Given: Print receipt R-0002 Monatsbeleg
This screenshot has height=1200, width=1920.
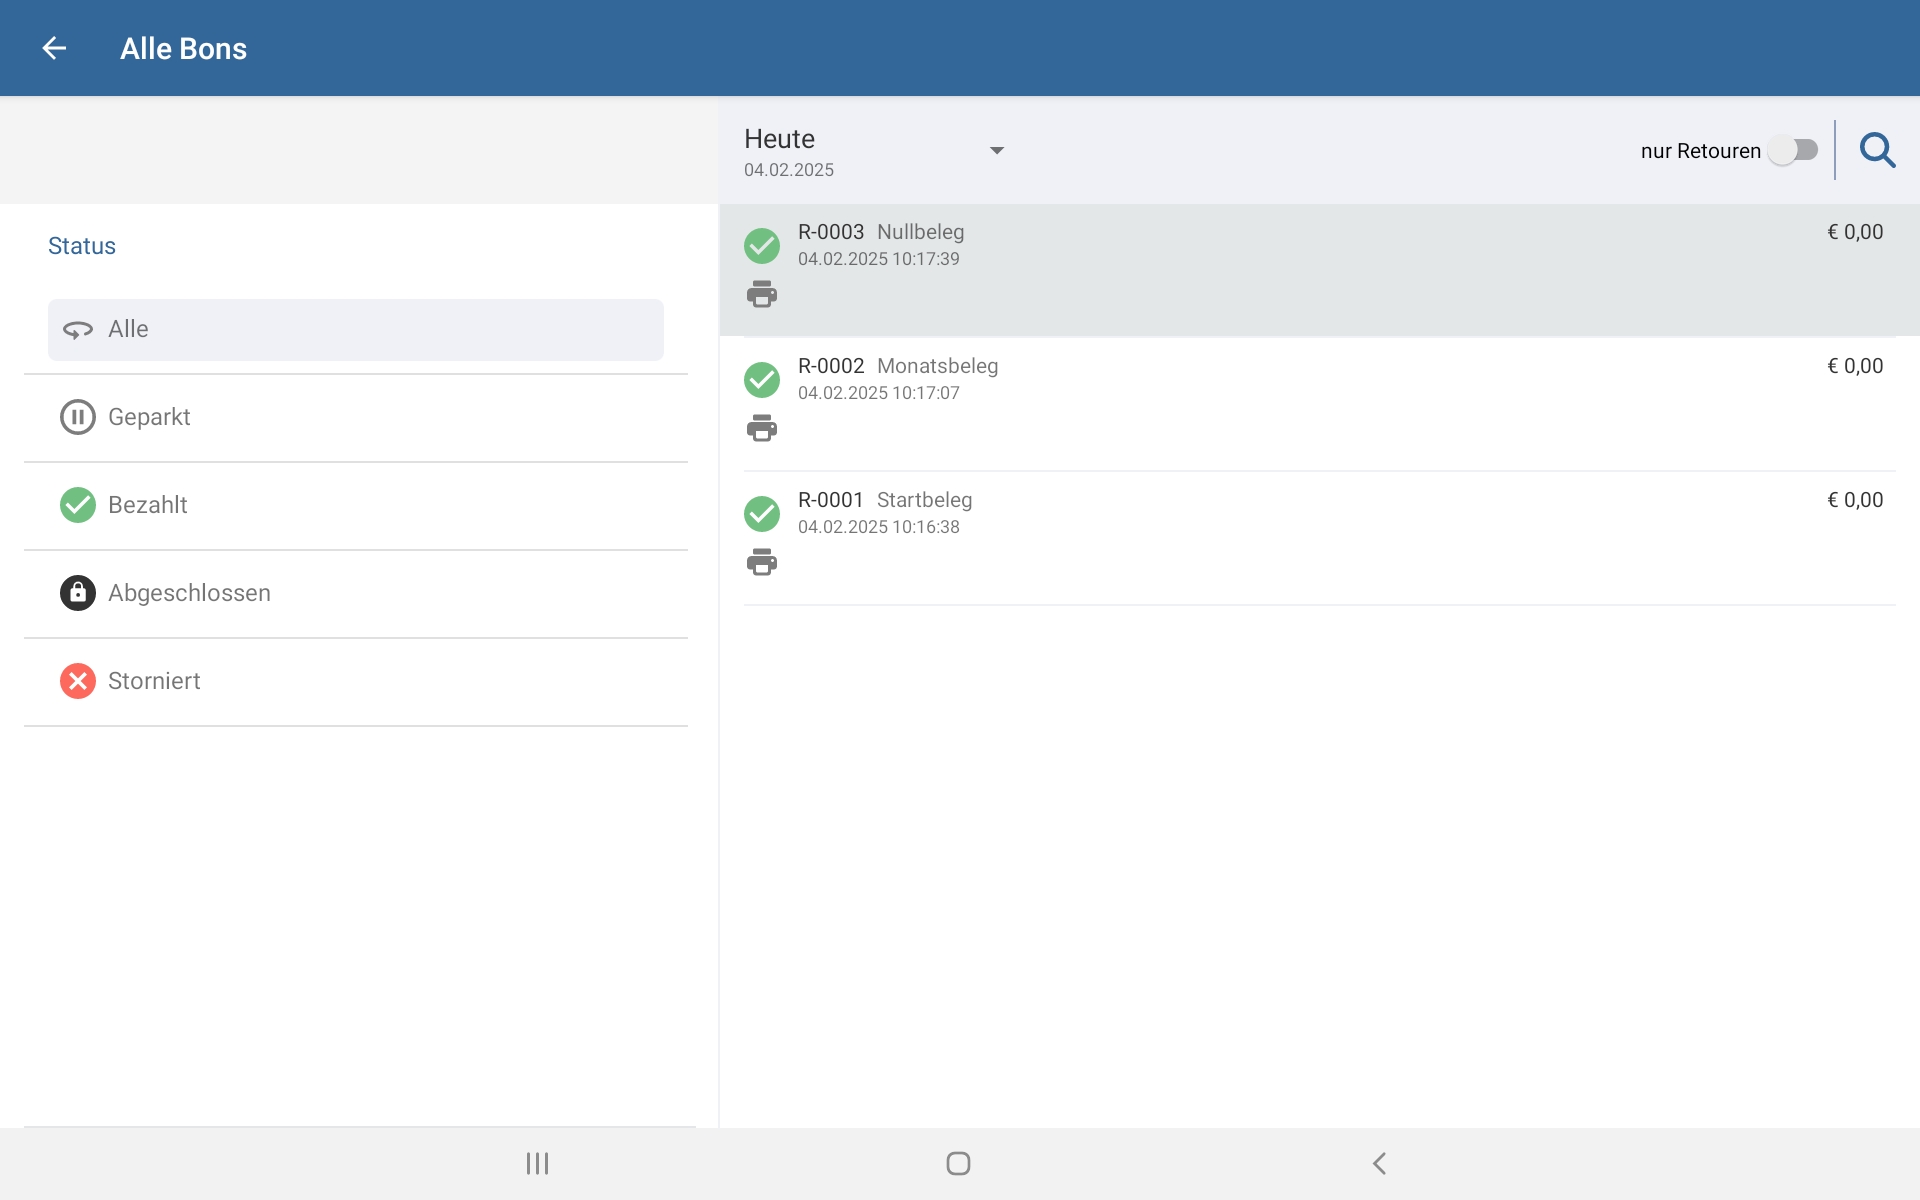Looking at the screenshot, I should 762,428.
